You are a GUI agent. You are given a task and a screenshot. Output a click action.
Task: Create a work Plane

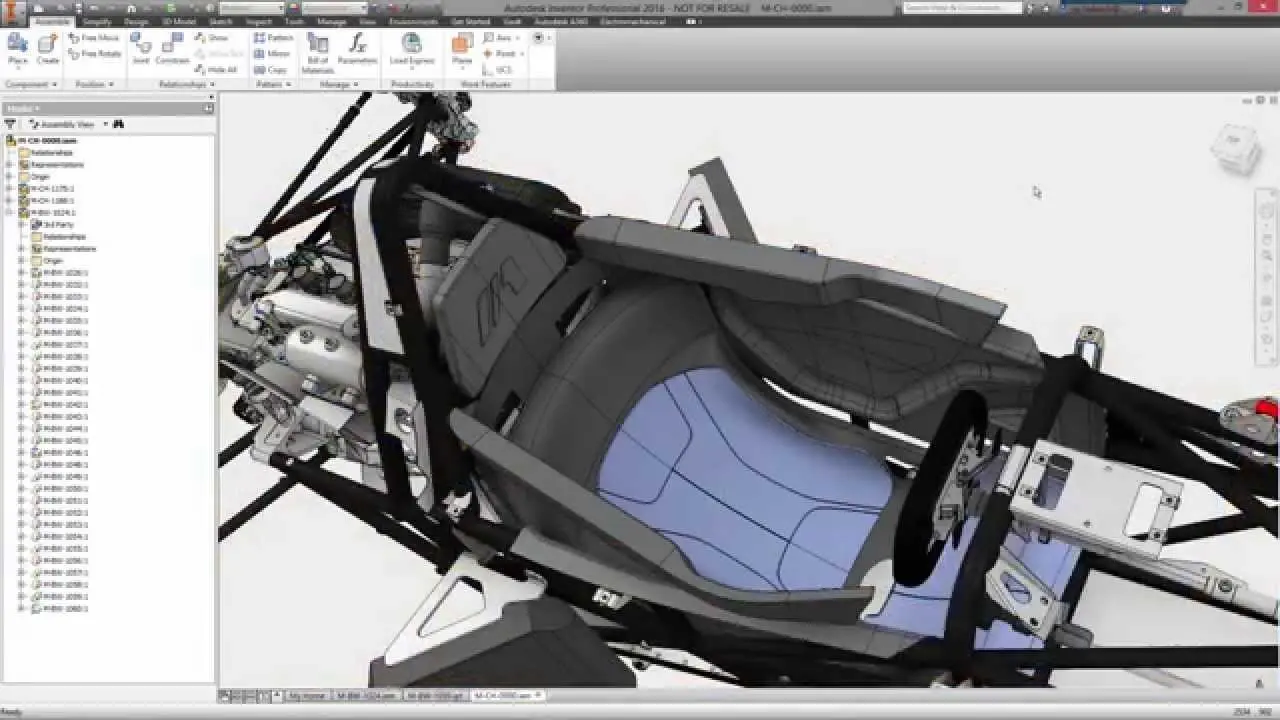click(x=461, y=48)
